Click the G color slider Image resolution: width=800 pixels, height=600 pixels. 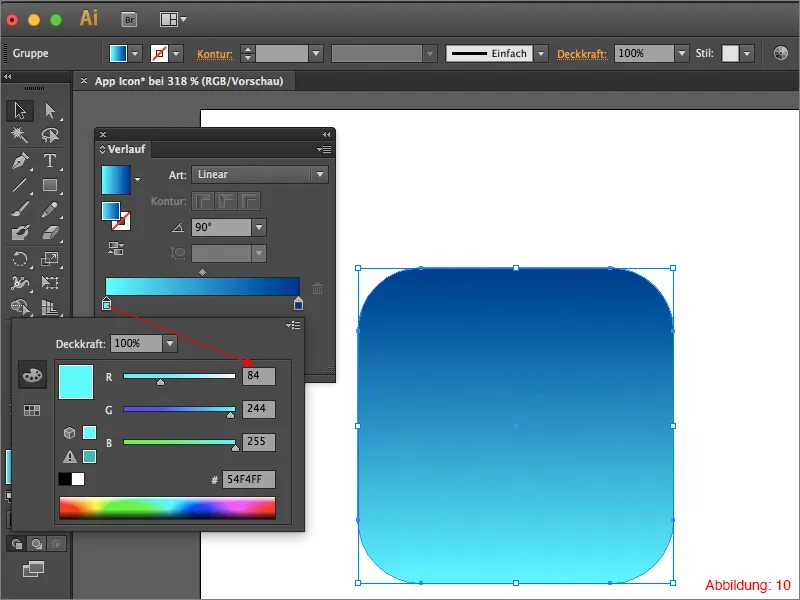tap(179, 409)
